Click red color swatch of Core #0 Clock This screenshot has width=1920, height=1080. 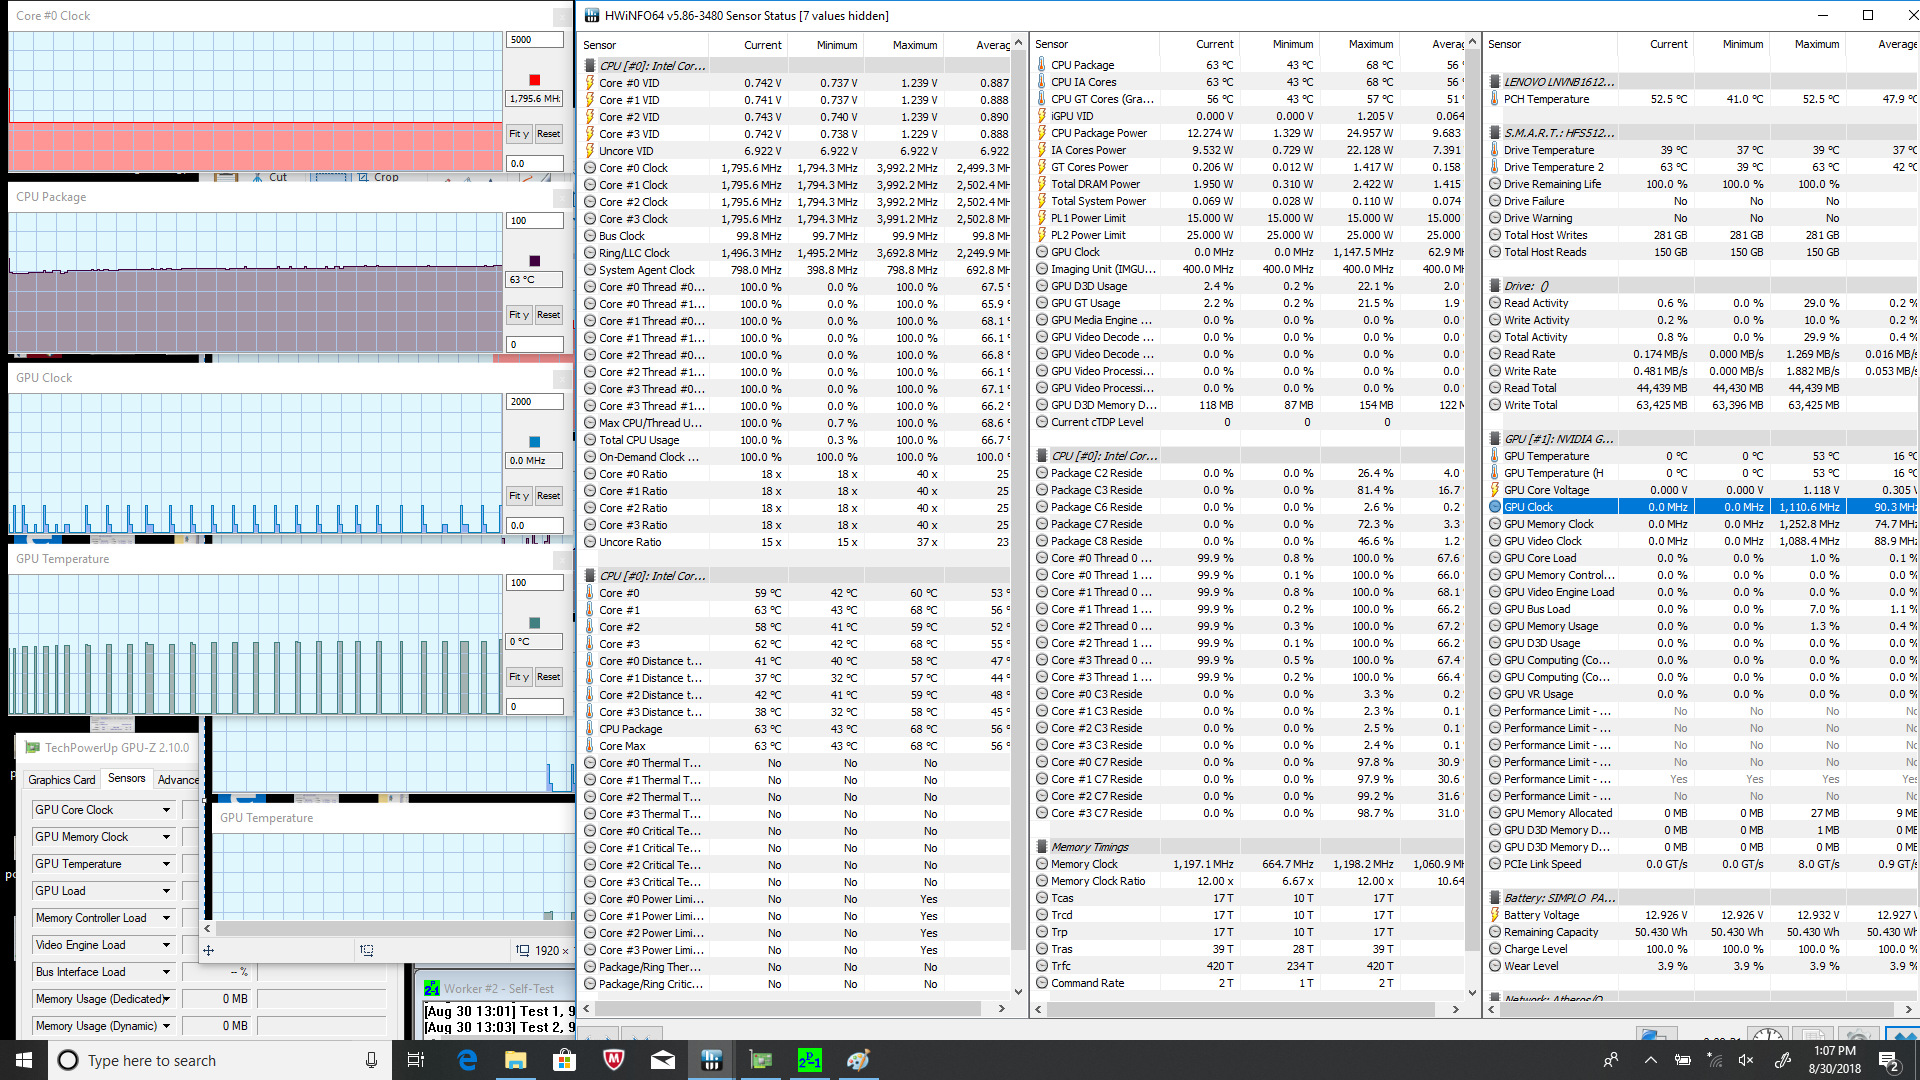[534, 80]
